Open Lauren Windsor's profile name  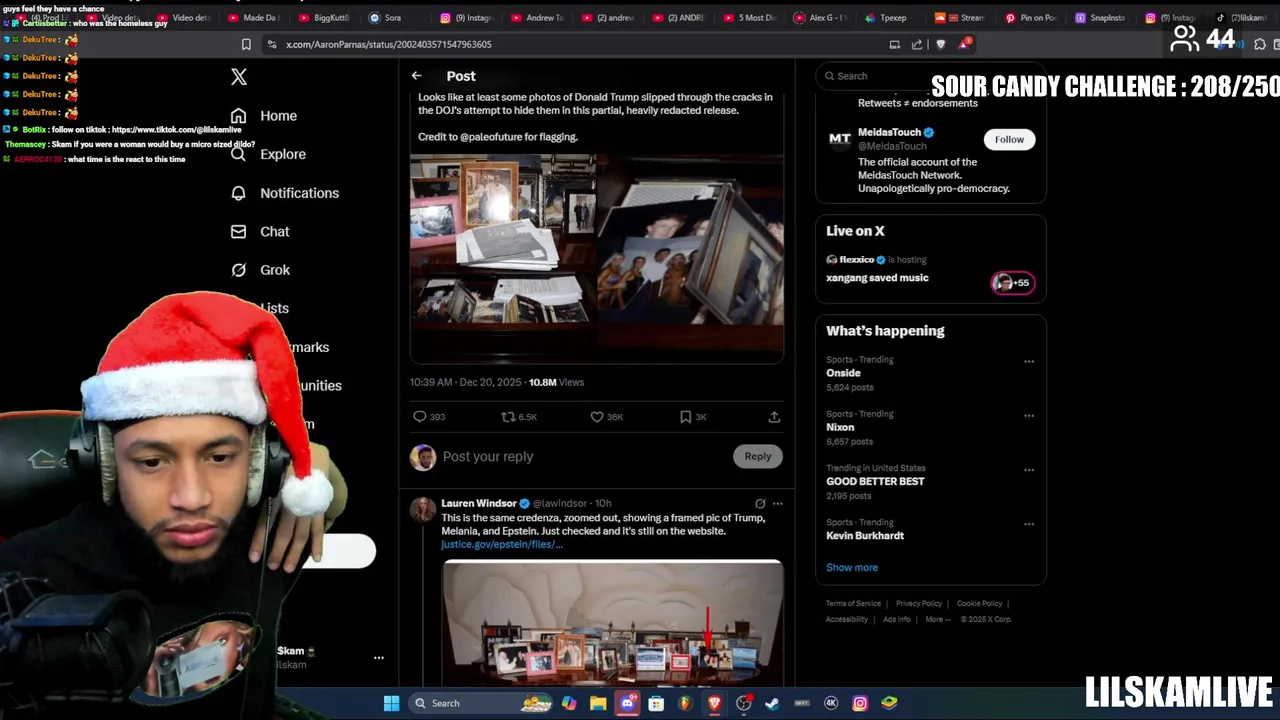coord(479,503)
